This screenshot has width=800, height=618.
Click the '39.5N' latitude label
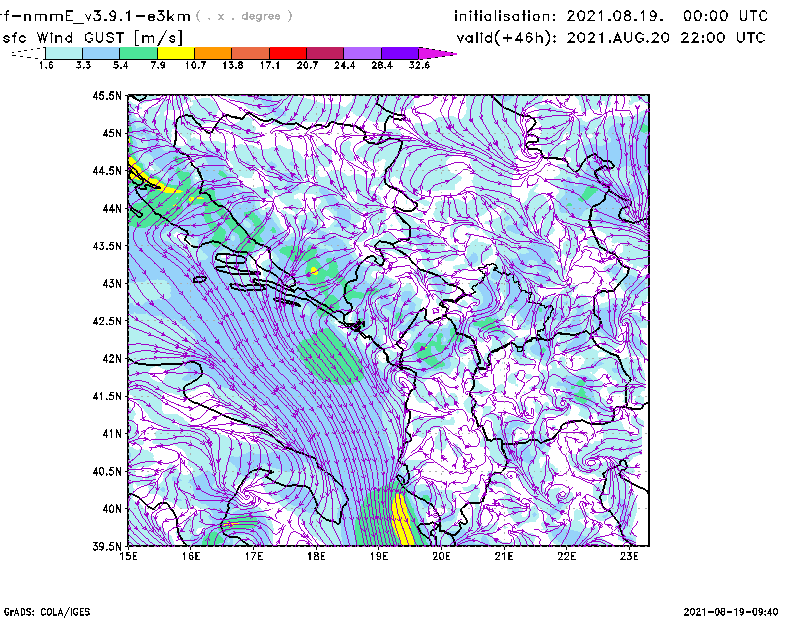coord(107,546)
